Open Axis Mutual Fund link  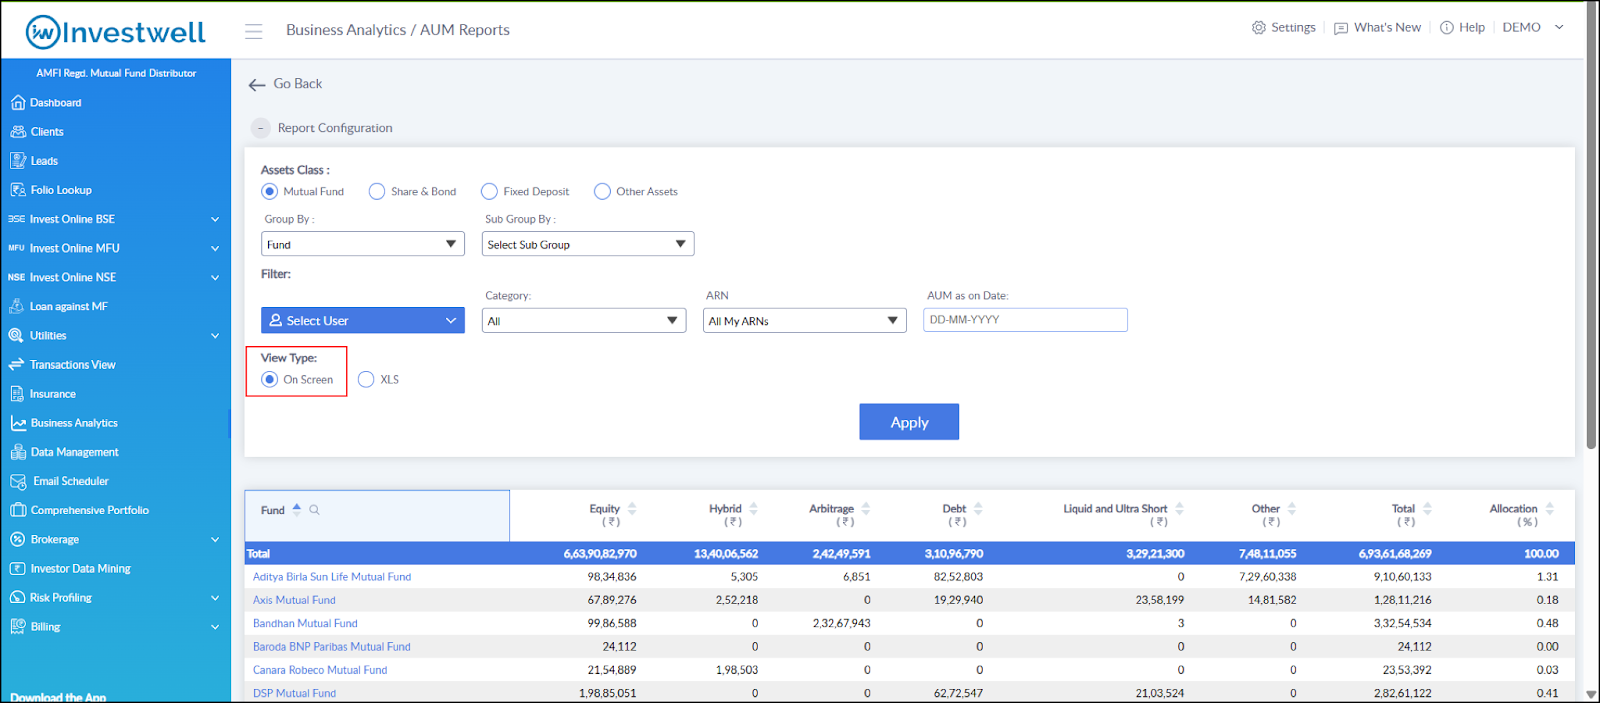pyautogui.click(x=294, y=600)
